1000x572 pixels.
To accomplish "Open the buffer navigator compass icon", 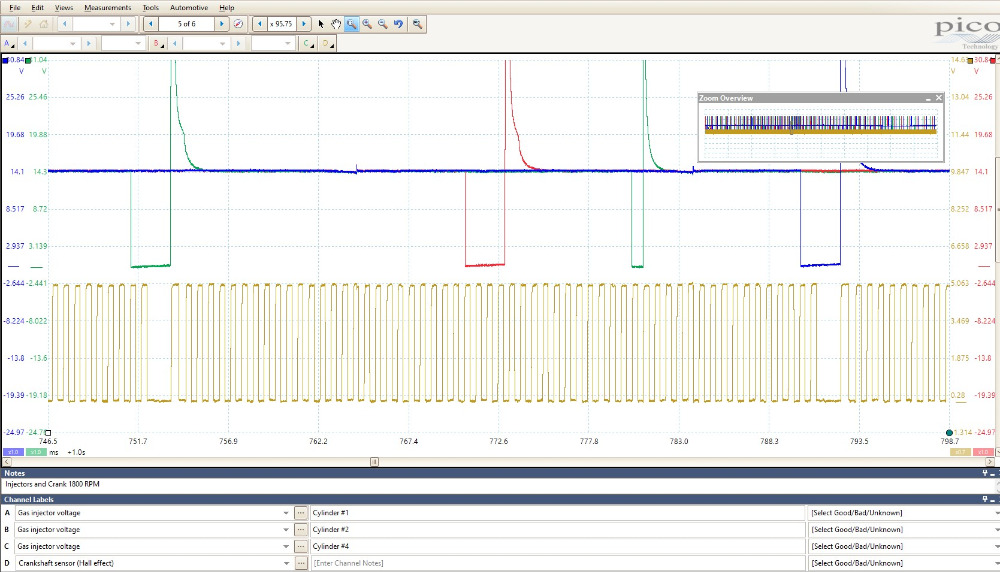I will 238,23.
